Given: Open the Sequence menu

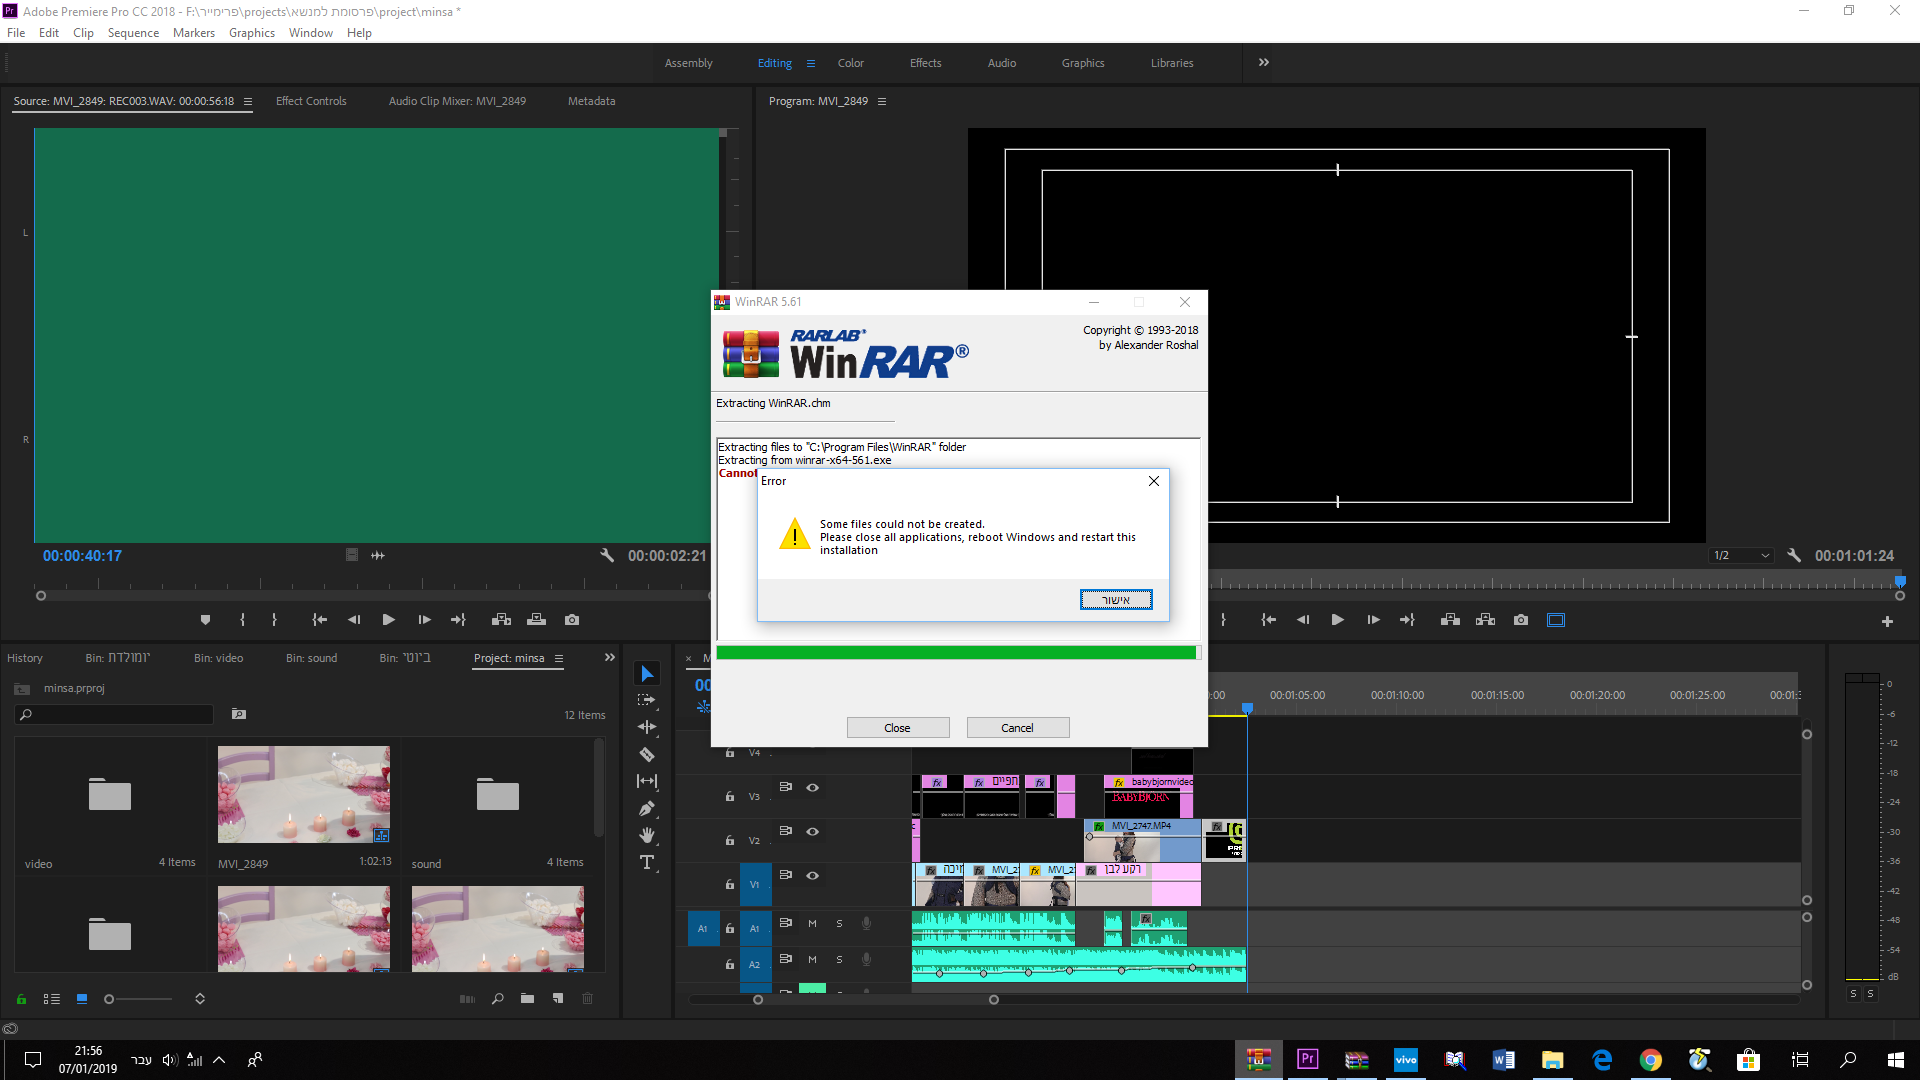Looking at the screenshot, I should 133,33.
